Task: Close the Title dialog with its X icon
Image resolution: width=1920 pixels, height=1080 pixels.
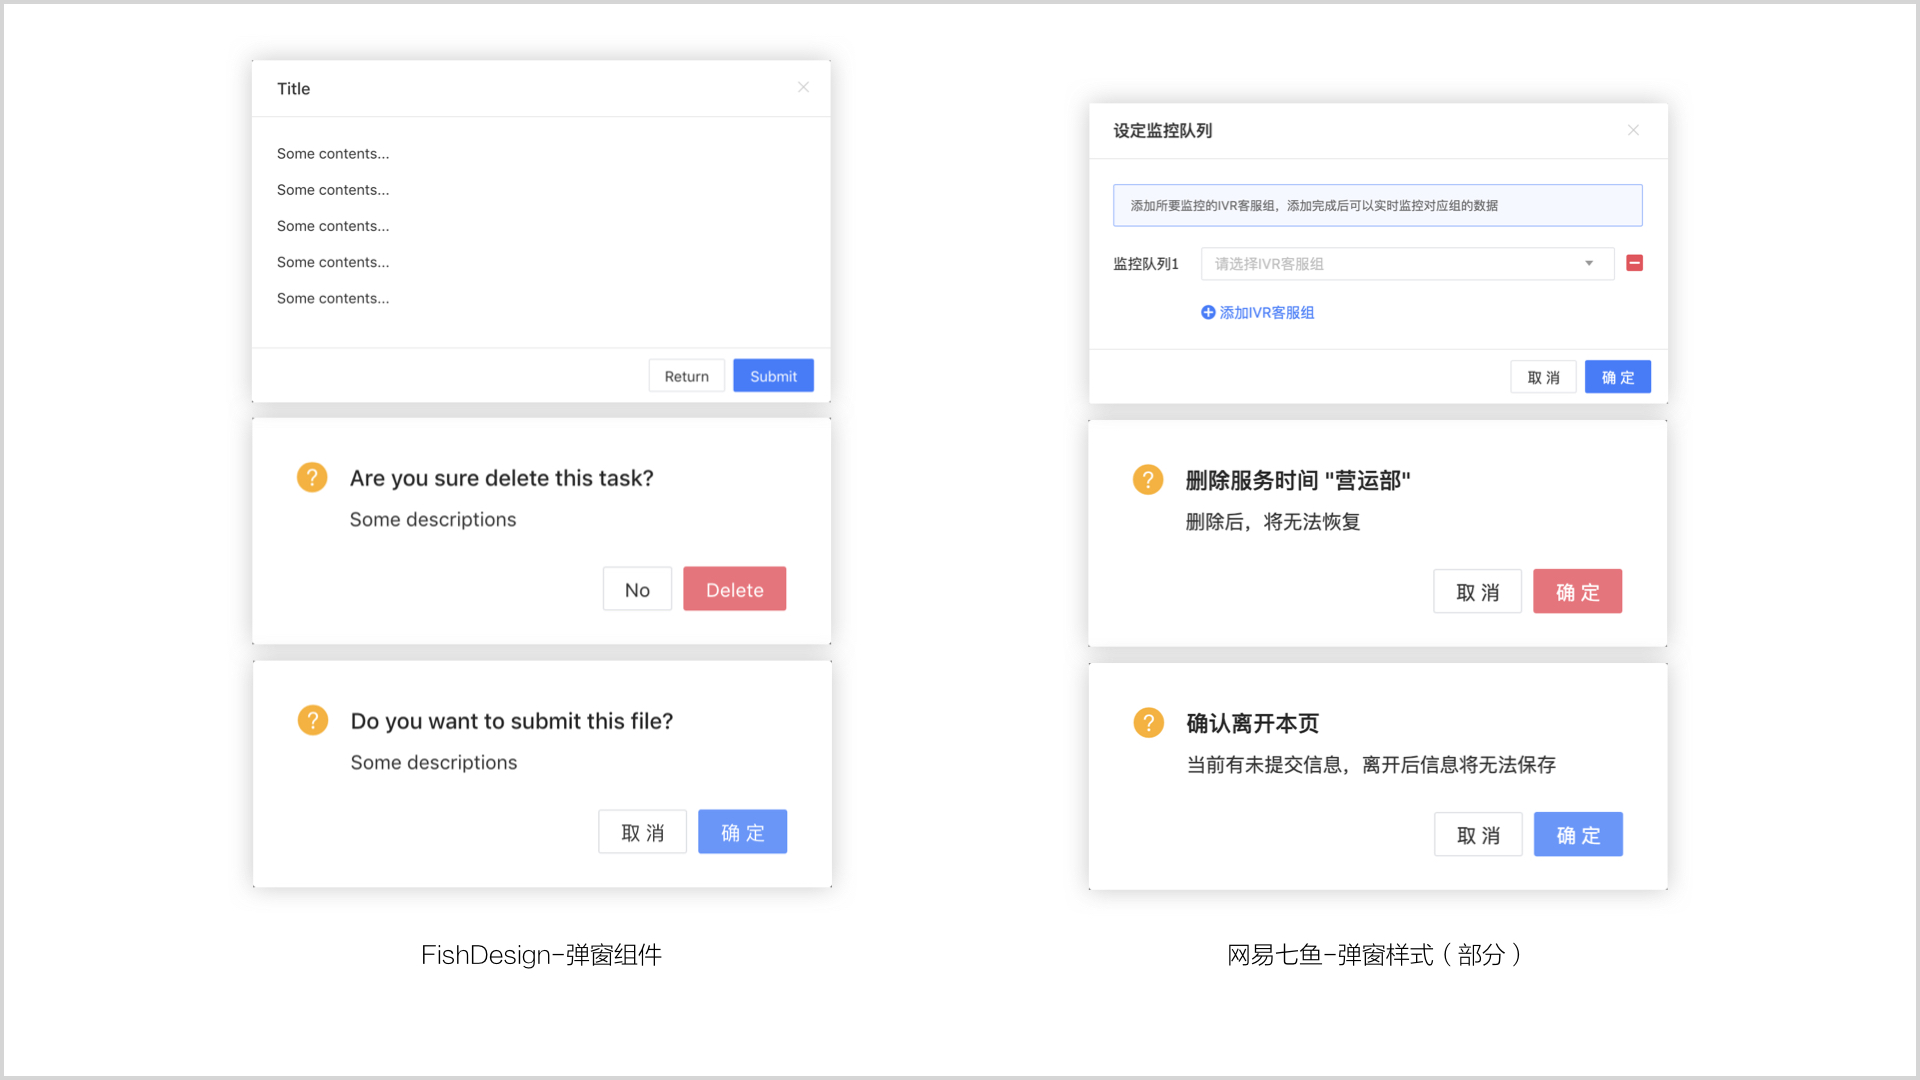Action: pyautogui.click(x=803, y=87)
